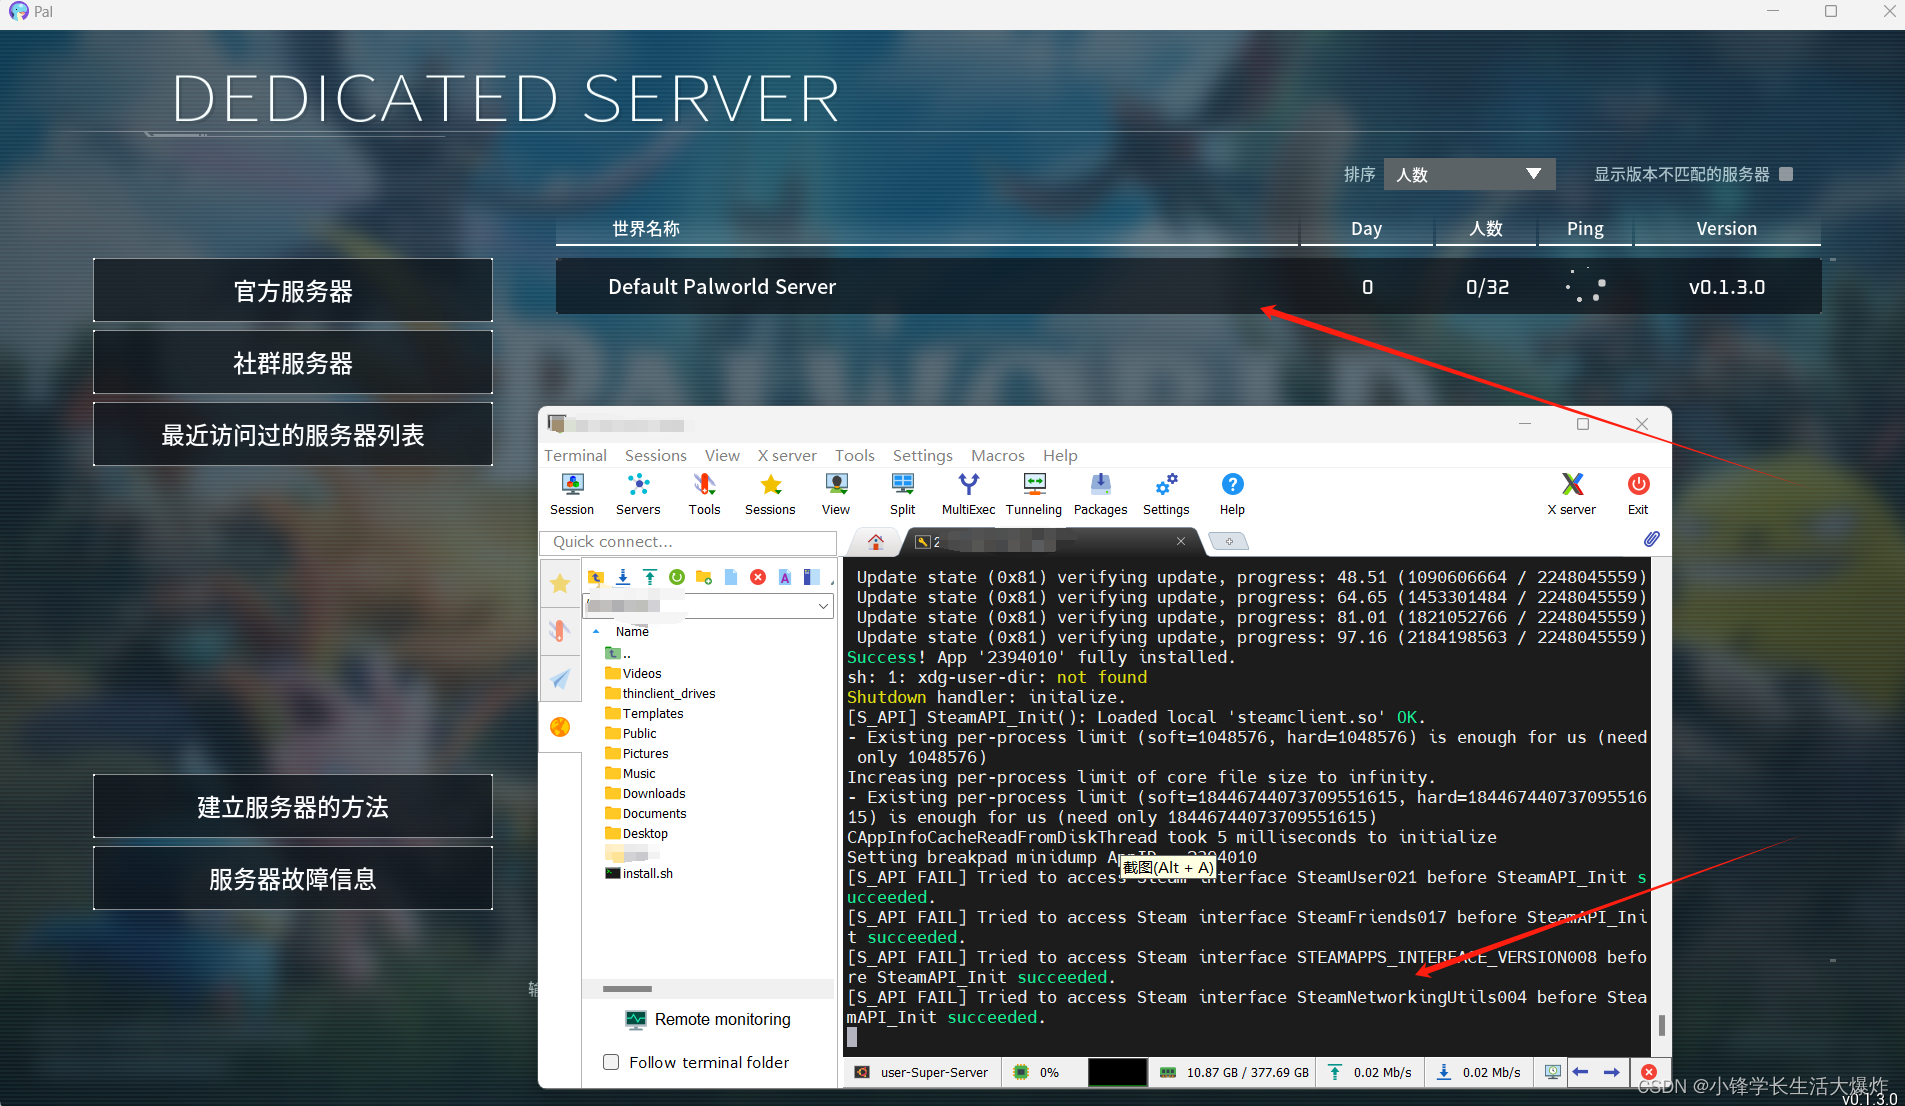
Task: Go to parent folder in file browser
Action: click(x=596, y=577)
